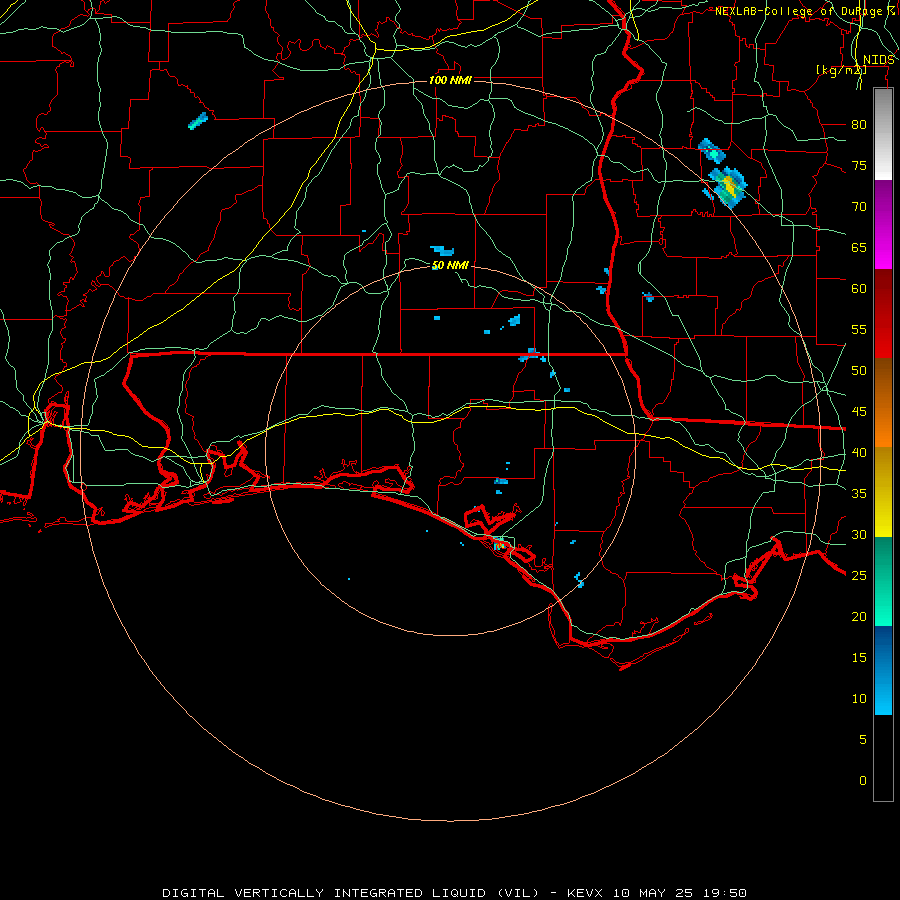900x900 pixels.
Task: Click the 50 value on the scale
Action: (859, 371)
